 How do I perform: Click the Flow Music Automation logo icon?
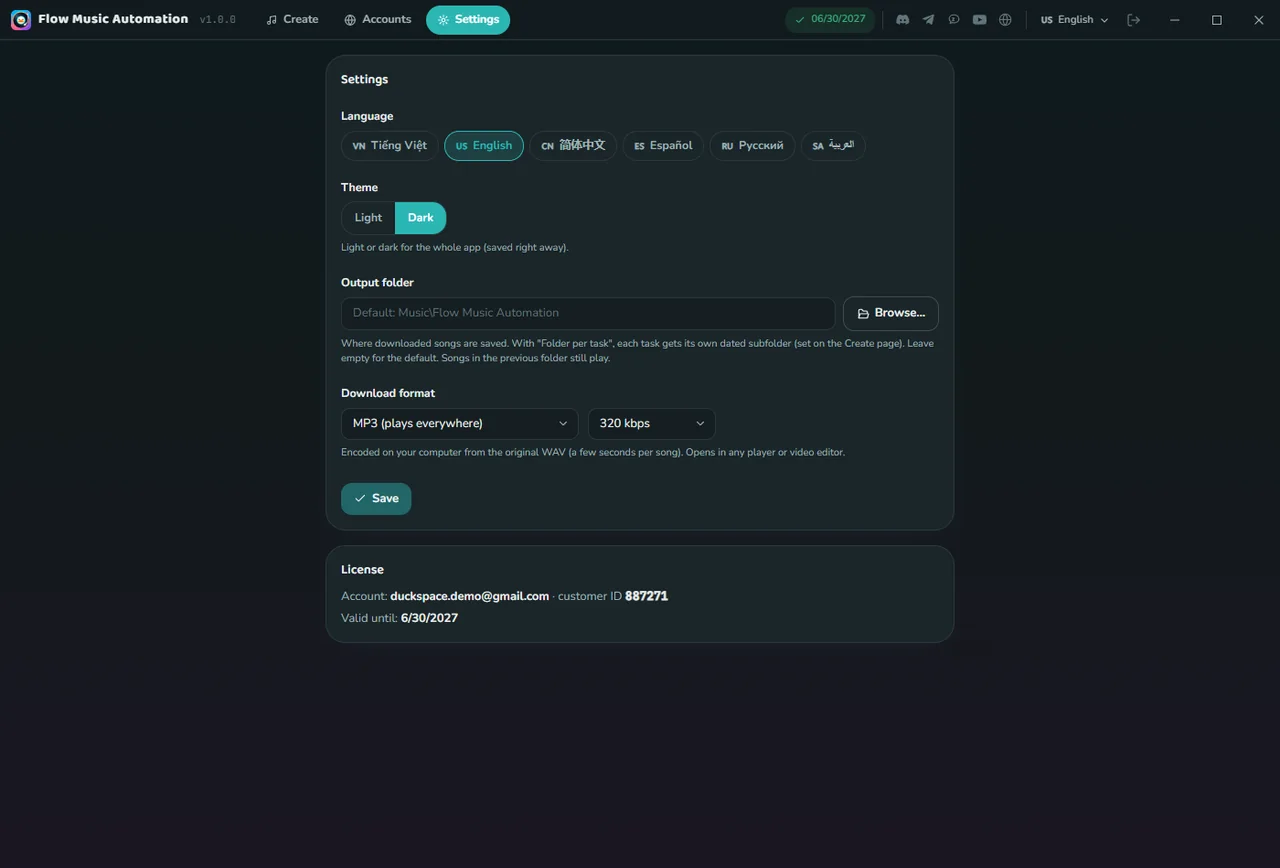click(x=21, y=20)
